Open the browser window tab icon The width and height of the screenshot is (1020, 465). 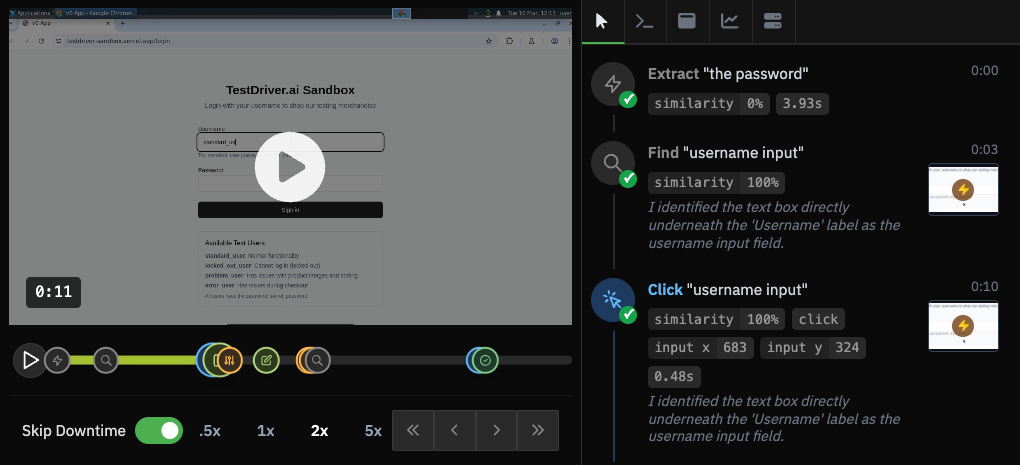687,21
